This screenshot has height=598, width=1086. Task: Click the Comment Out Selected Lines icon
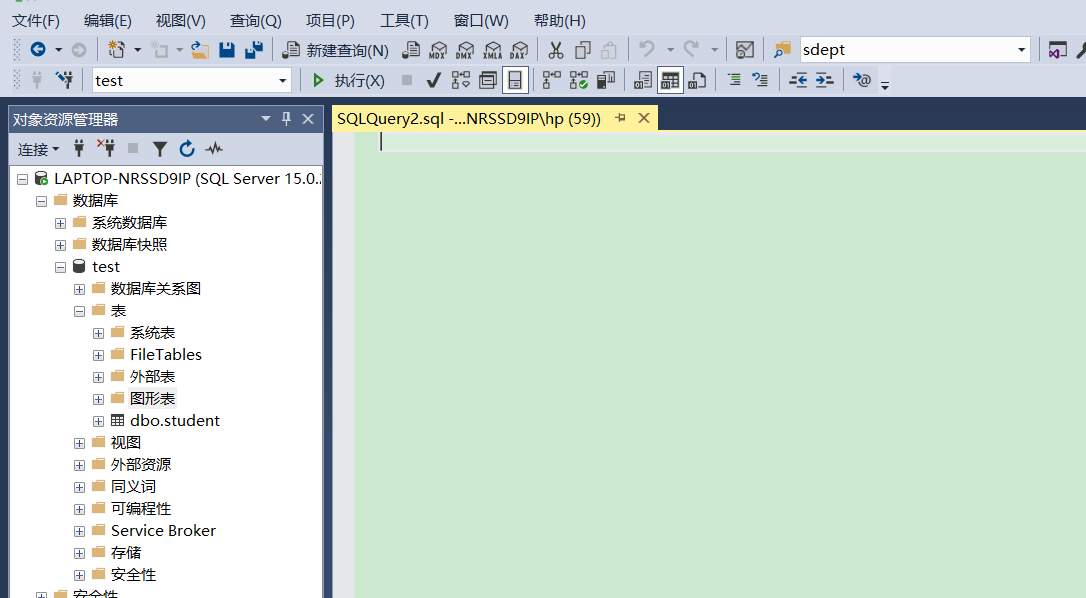pyautogui.click(x=734, y=80)
